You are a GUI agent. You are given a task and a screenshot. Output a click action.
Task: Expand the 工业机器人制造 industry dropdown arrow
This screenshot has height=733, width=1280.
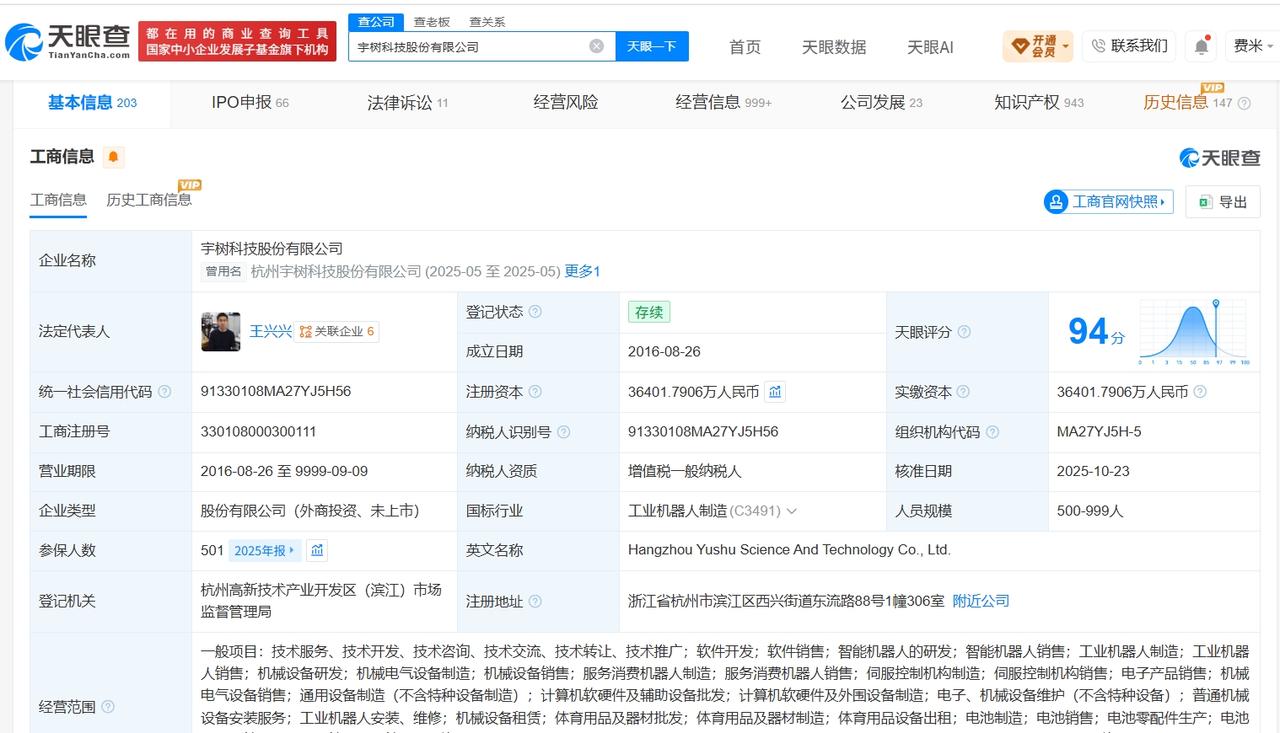(792, 511)
